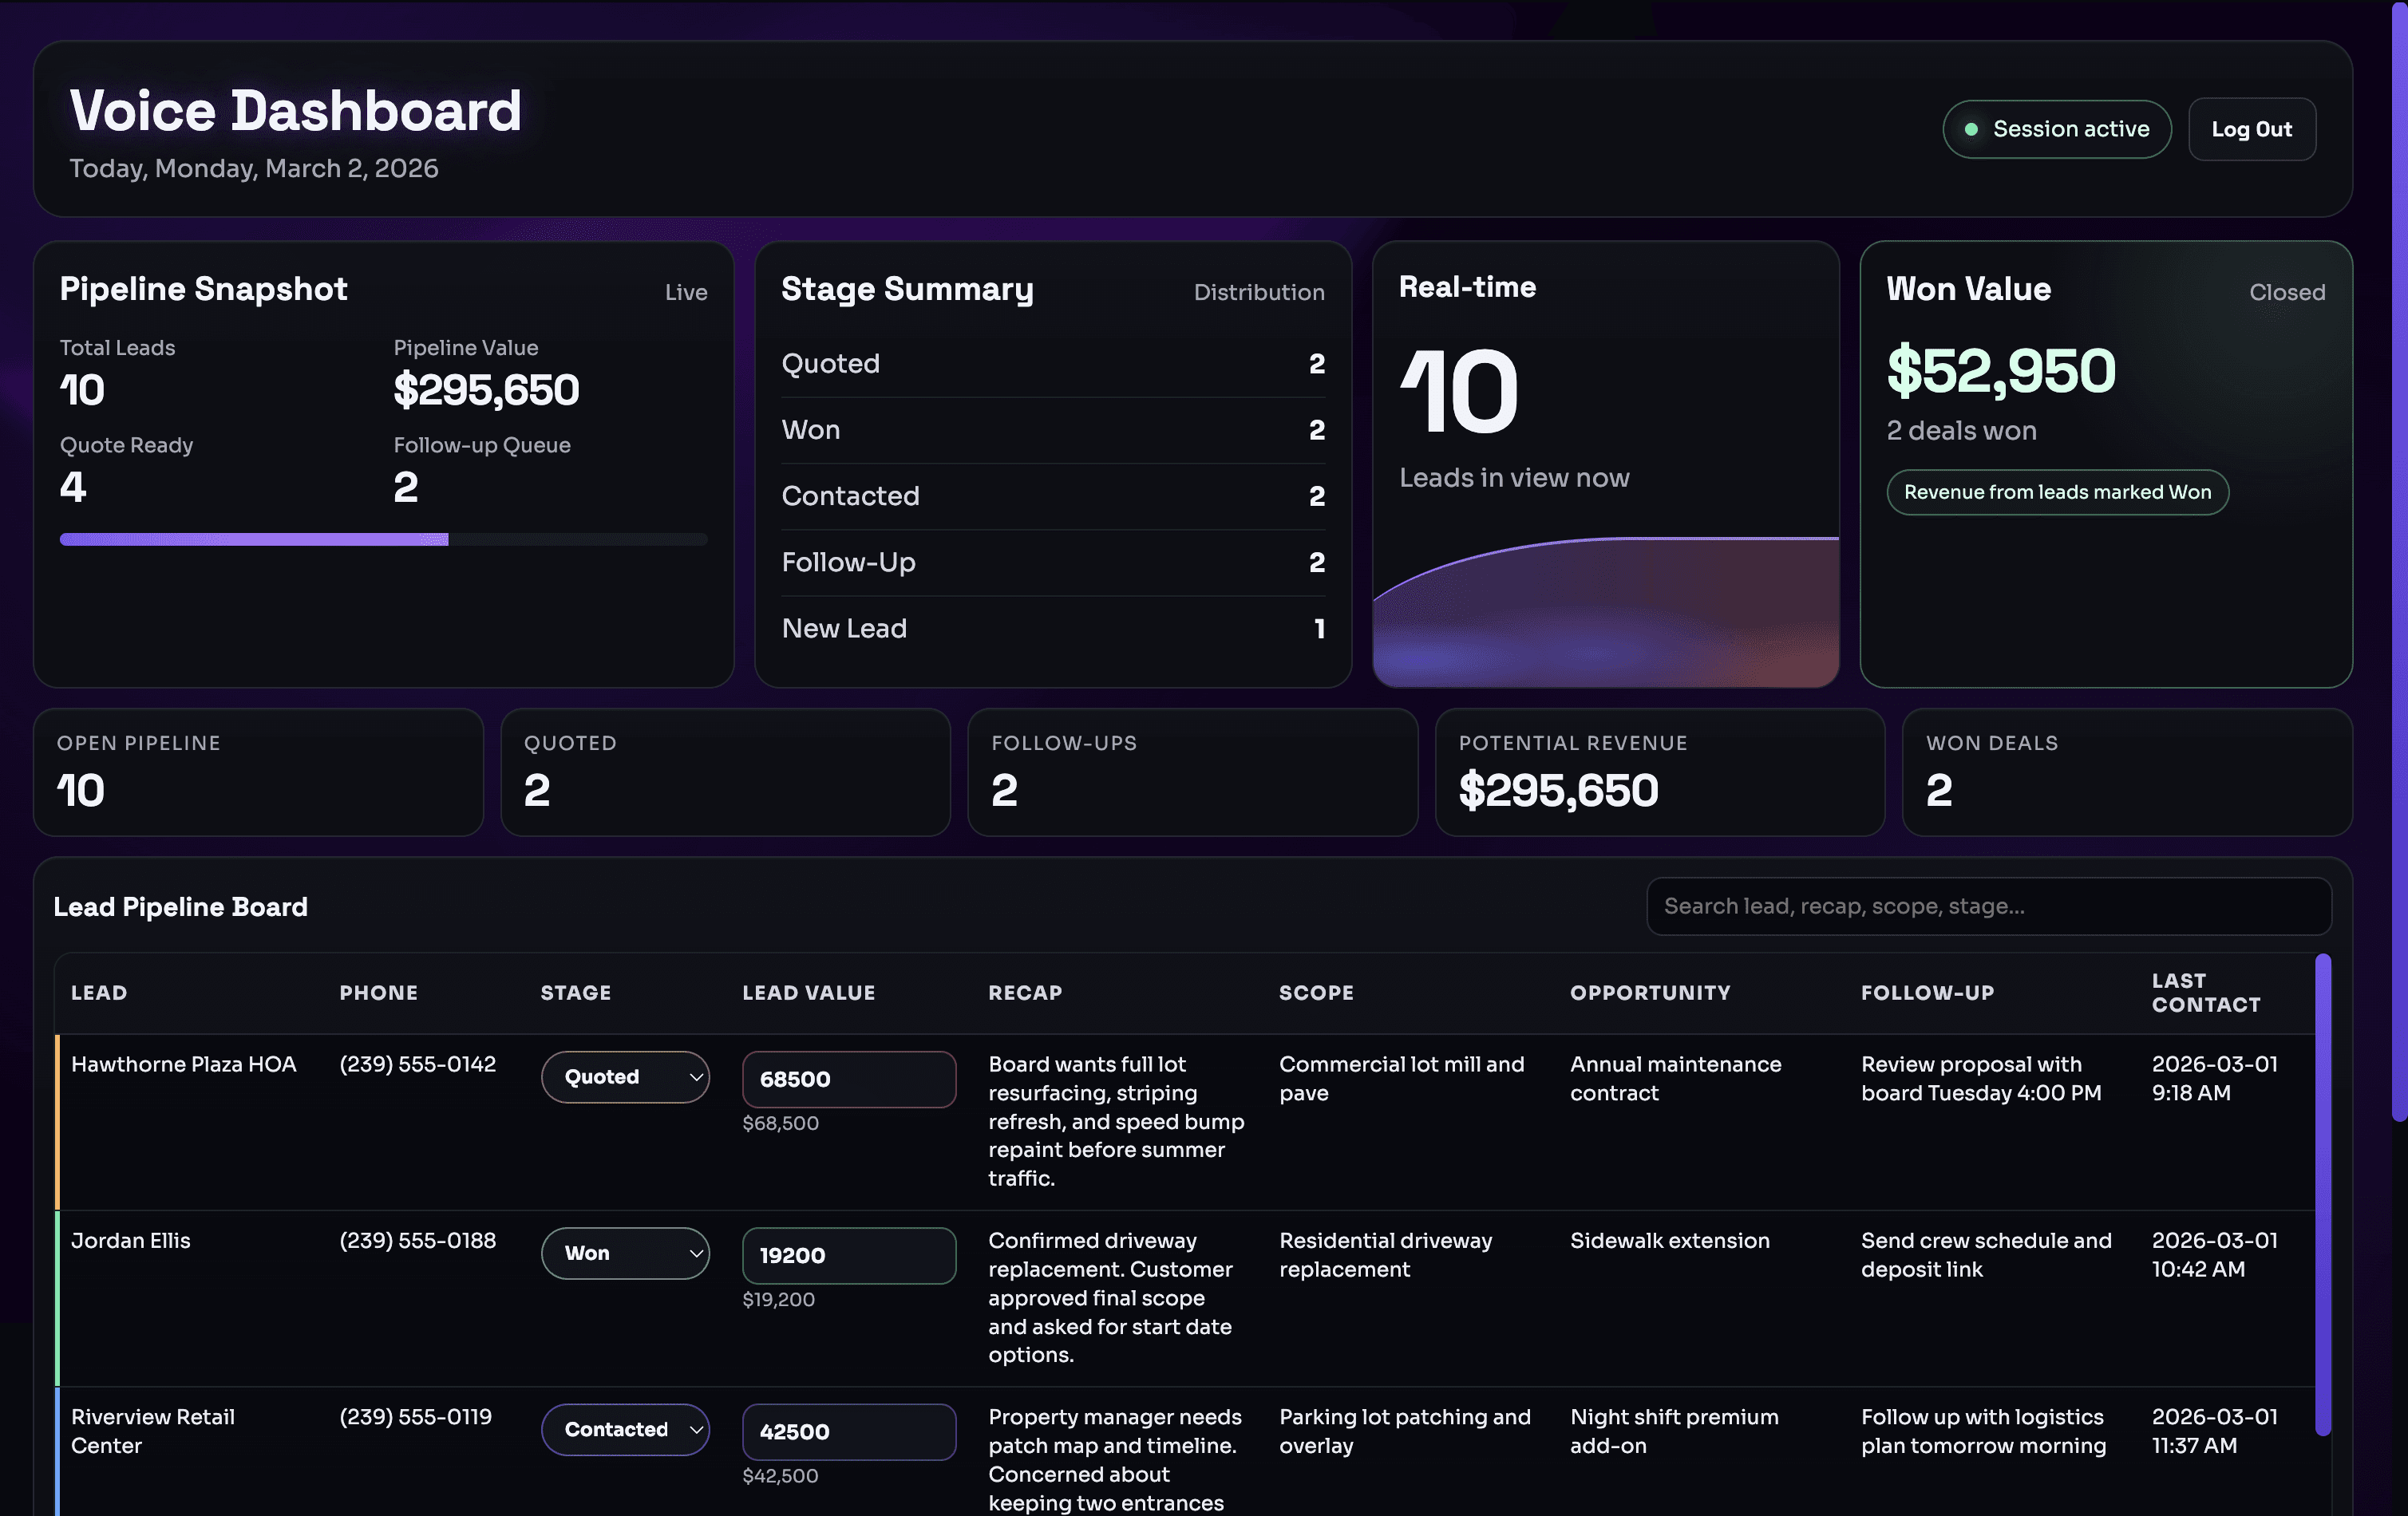This screenshot has height=1516, width=2408.
Task: Select the Follow-Ups stat card
Action: click(1192, 772)
